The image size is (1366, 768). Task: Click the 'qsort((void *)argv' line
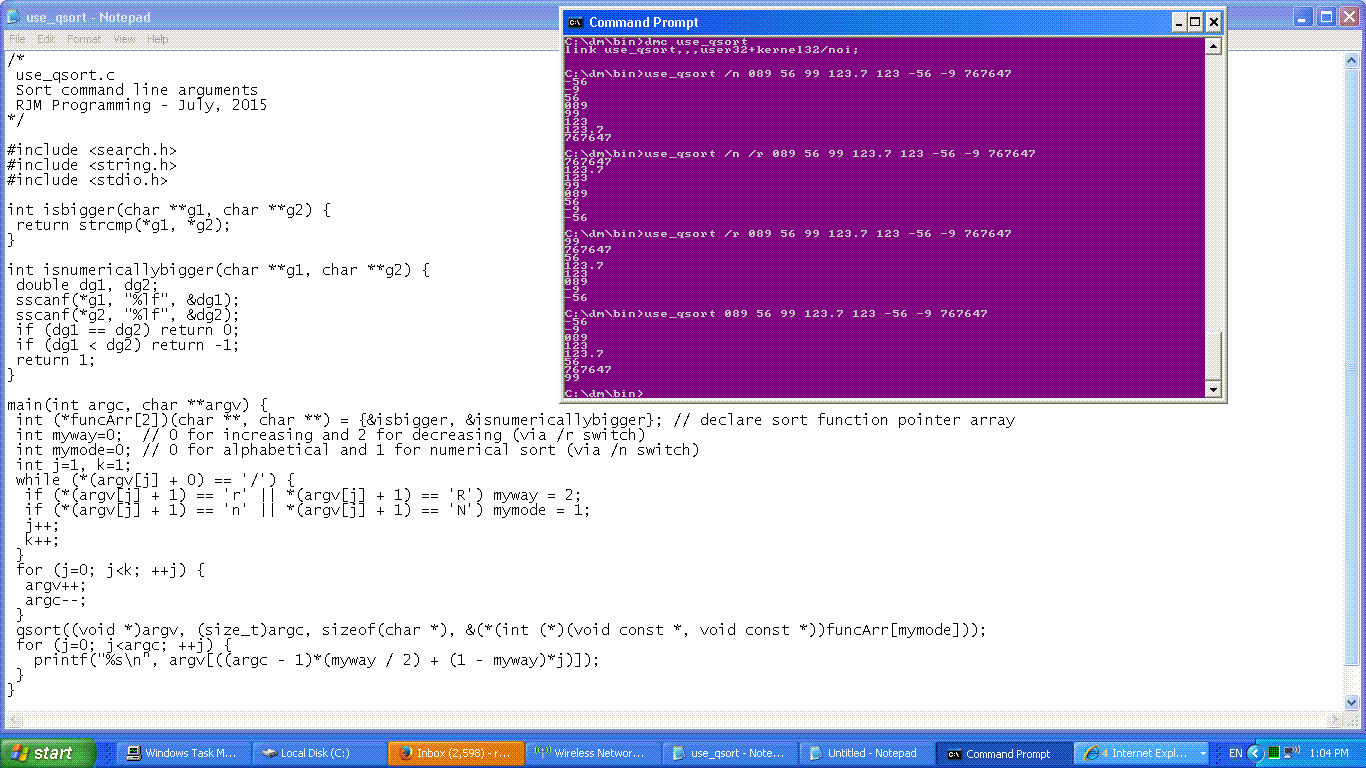click(x=502, y=630)
